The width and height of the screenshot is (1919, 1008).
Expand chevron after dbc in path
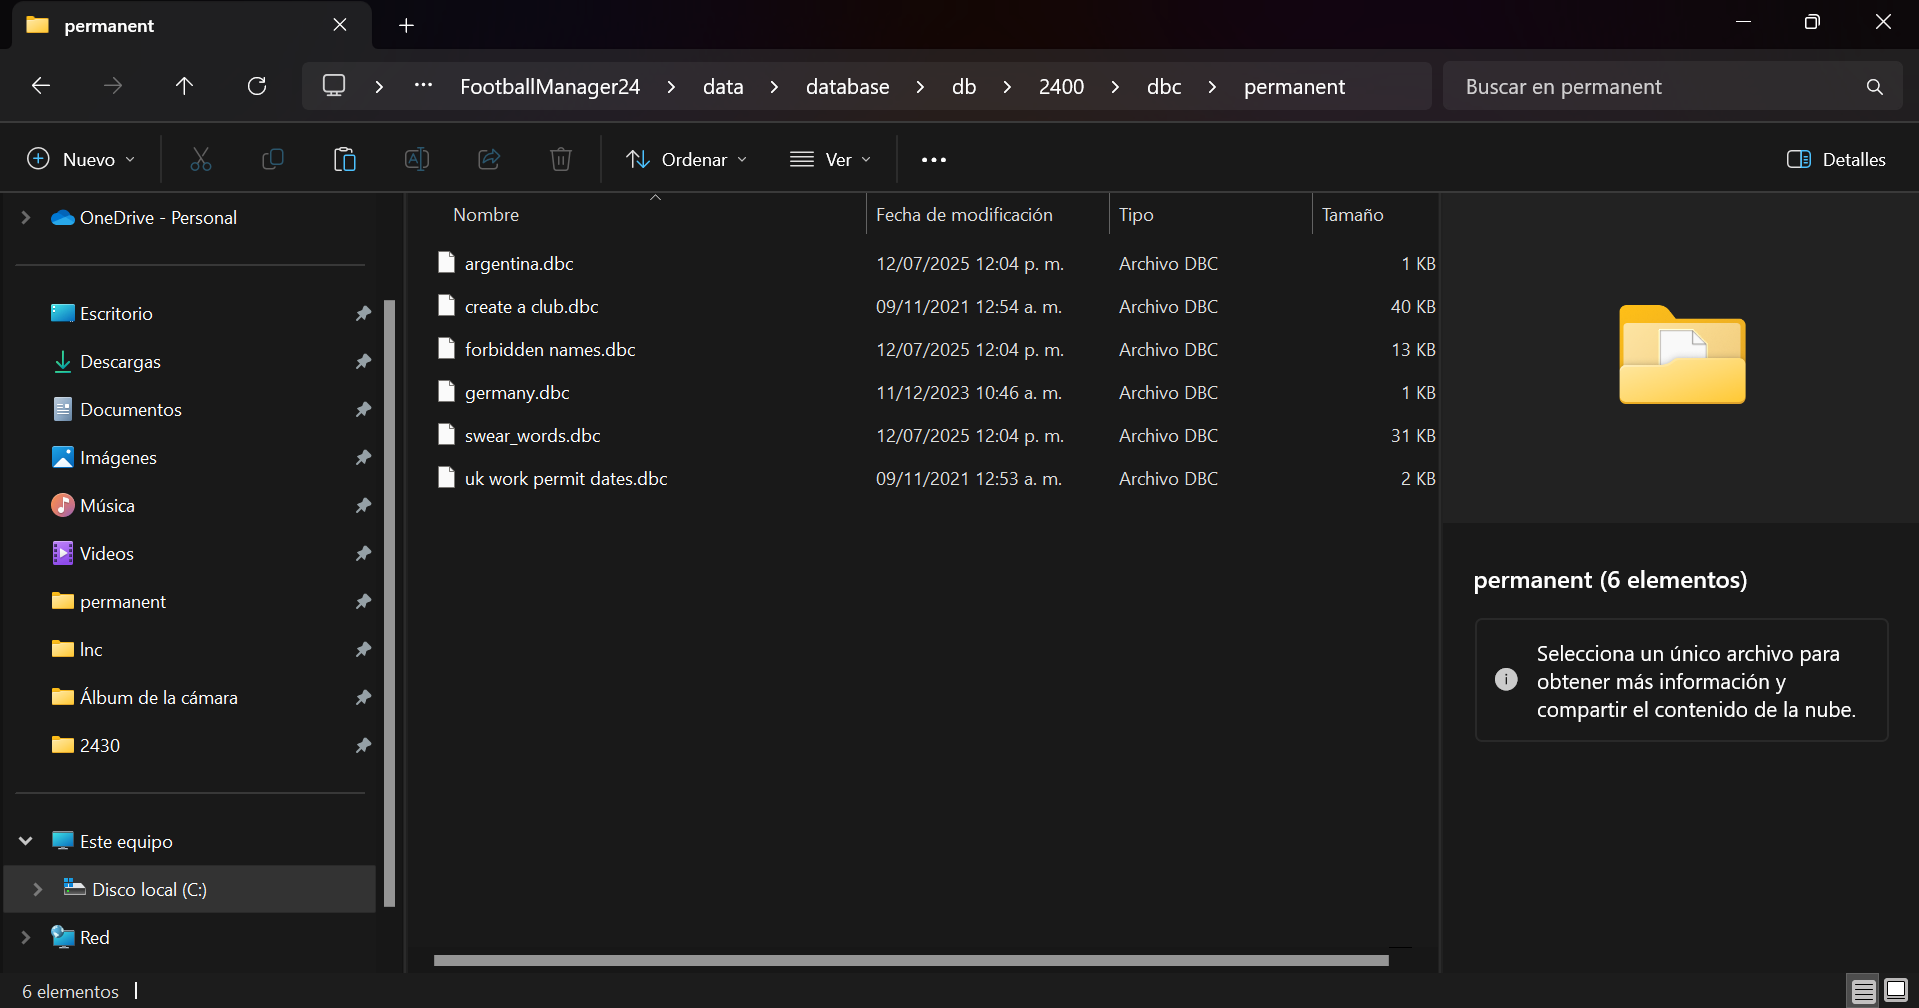(x=1212, y=87)
